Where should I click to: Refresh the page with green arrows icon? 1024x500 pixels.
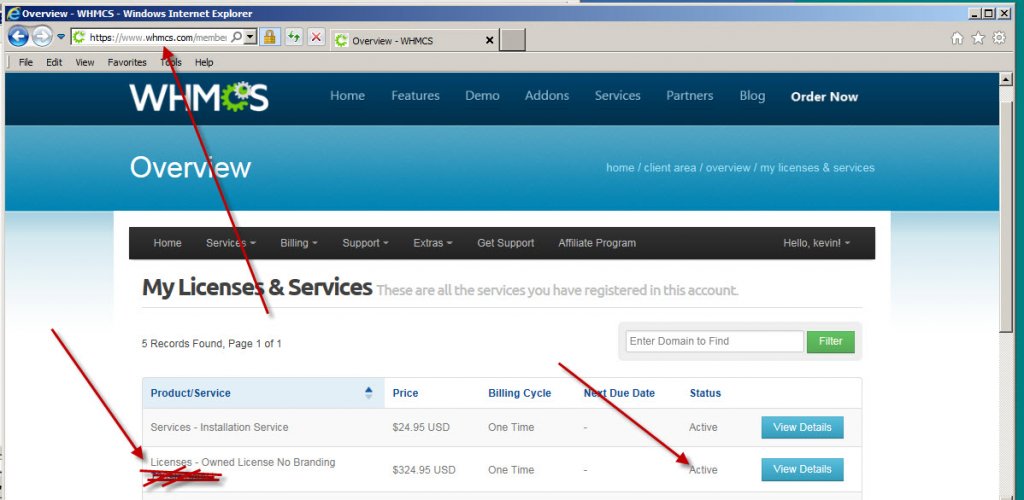tap(293, 37)
